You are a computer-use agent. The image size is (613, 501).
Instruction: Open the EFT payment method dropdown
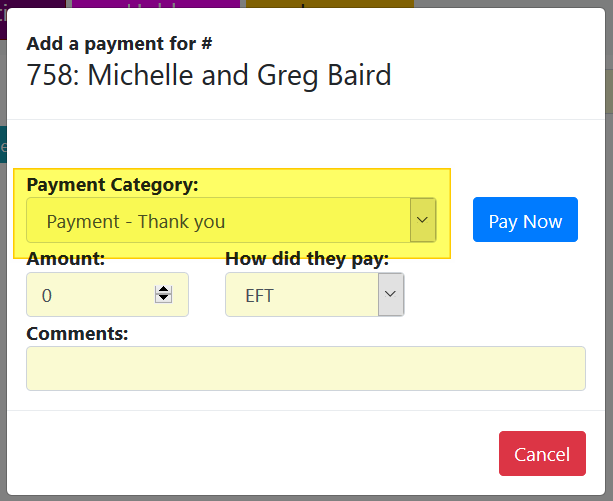tap(302, 295)
